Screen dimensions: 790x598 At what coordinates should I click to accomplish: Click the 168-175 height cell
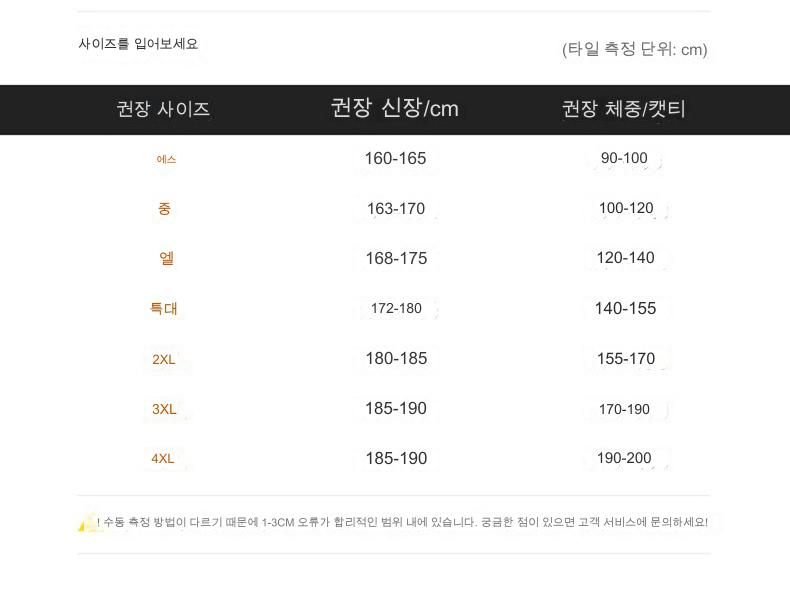pyautogui.click(x=395, y=258)
